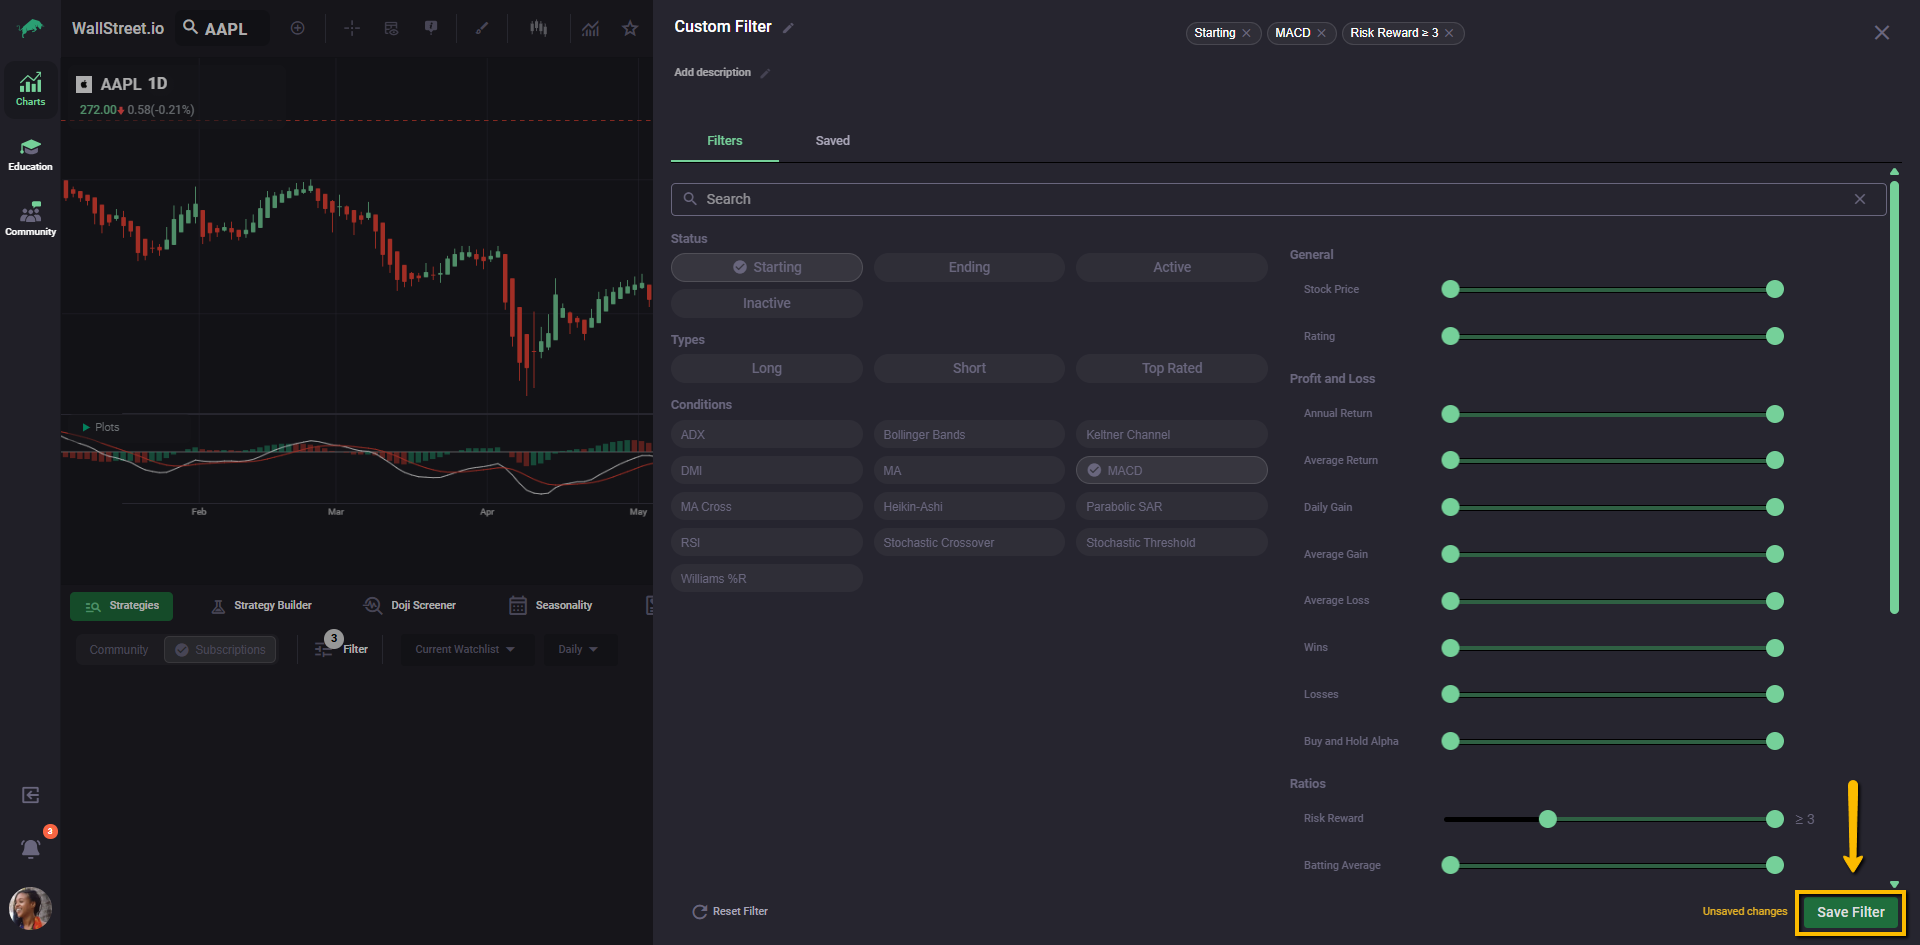Open the Current Watchlist dropdown
Screen dimensions: 1920x945
pos(465,649)
